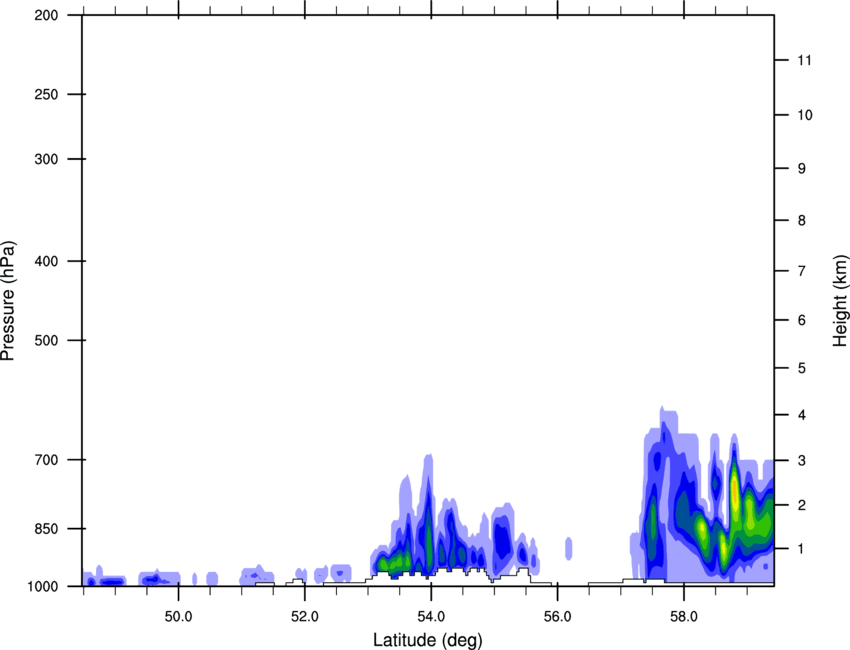This screenshot has height=650, width=850.
Task: Click height tick label 11
Action: (805, 60)
